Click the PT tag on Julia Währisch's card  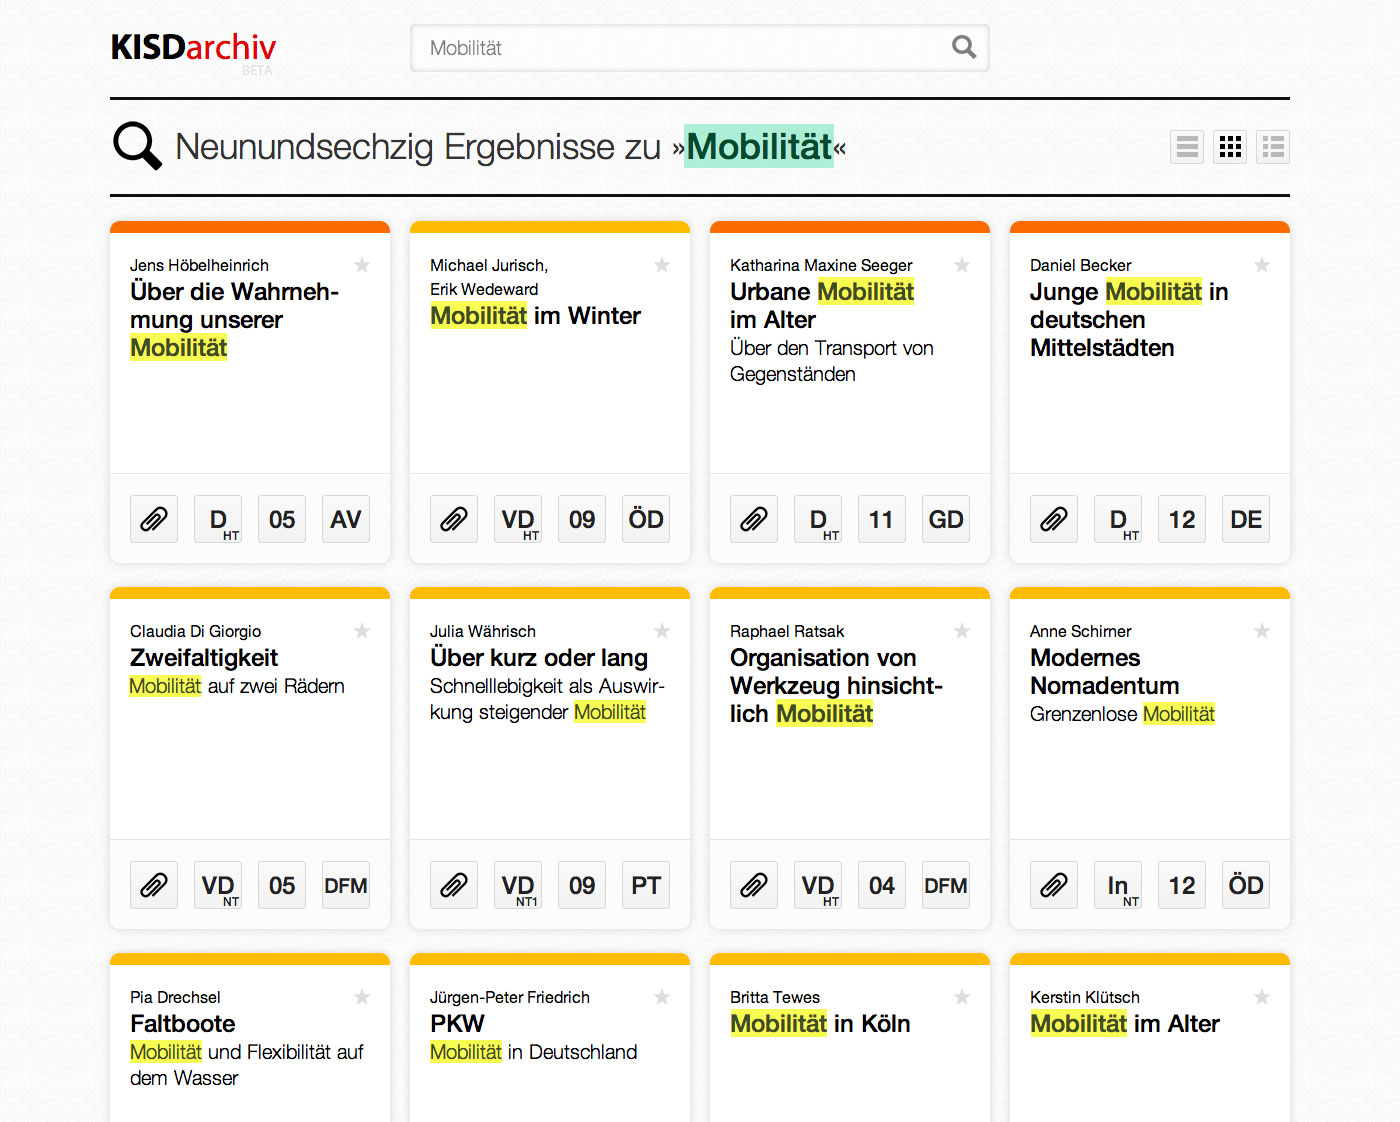point(646,885)
